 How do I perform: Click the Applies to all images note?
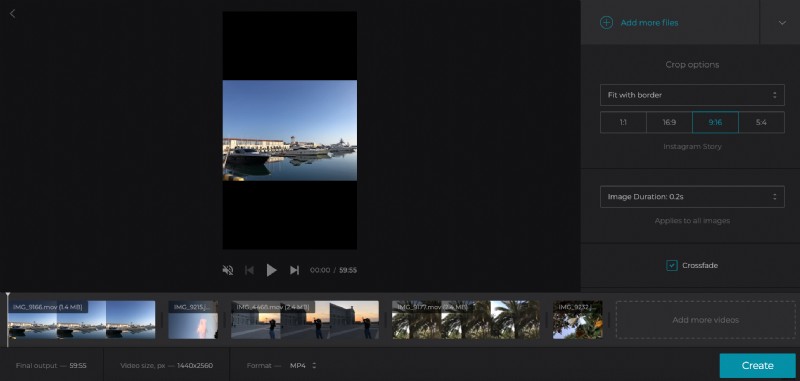tap(692, 221)
